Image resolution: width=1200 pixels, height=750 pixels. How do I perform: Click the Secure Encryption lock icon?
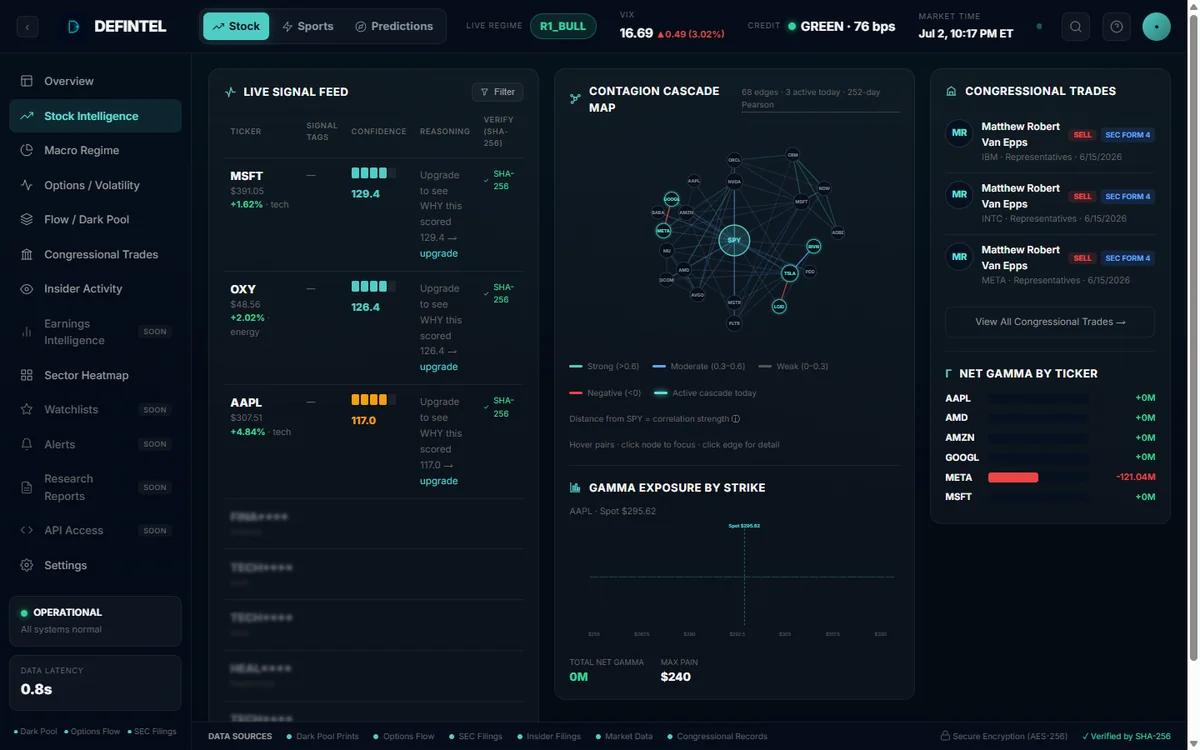pos(945,736)
